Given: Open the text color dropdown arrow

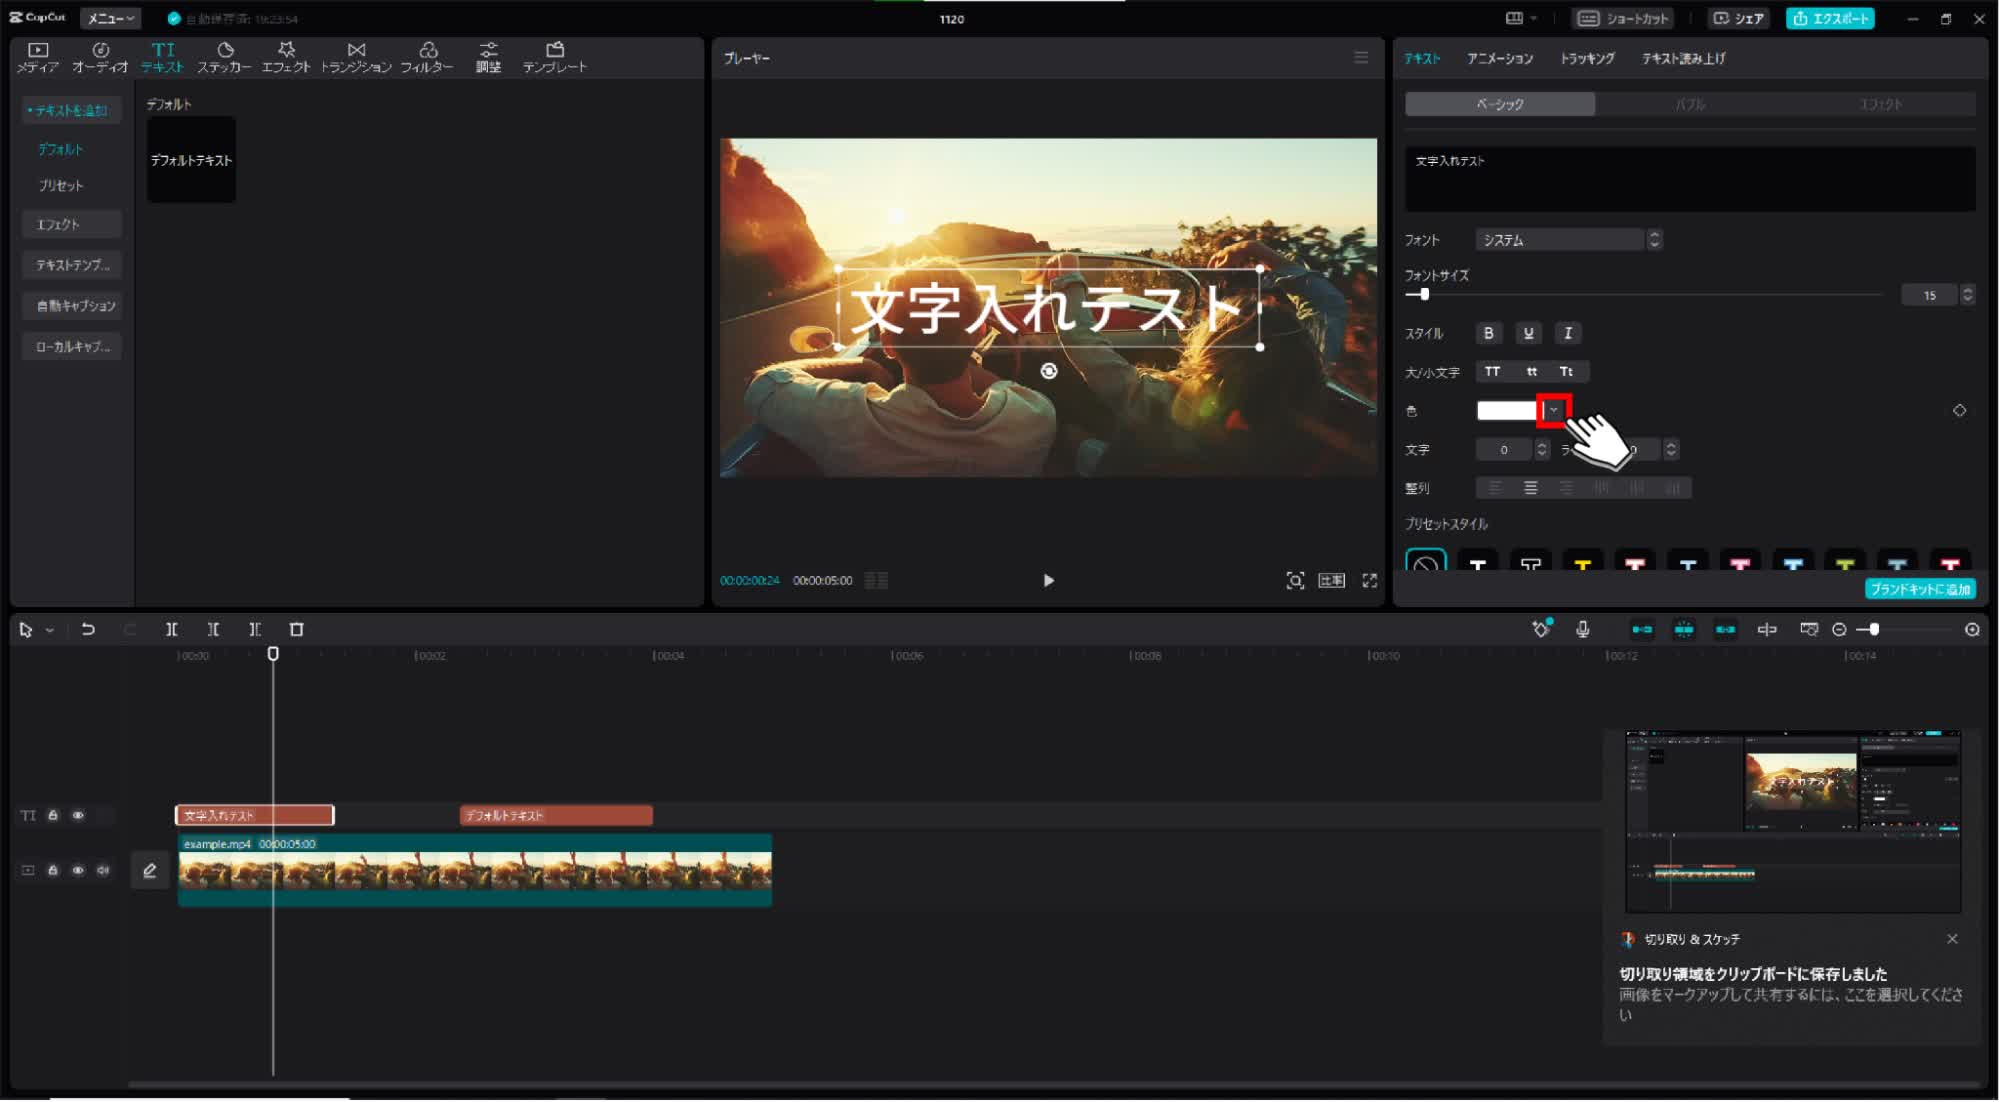Looking at the screenshot, I should pos(1553,411).
